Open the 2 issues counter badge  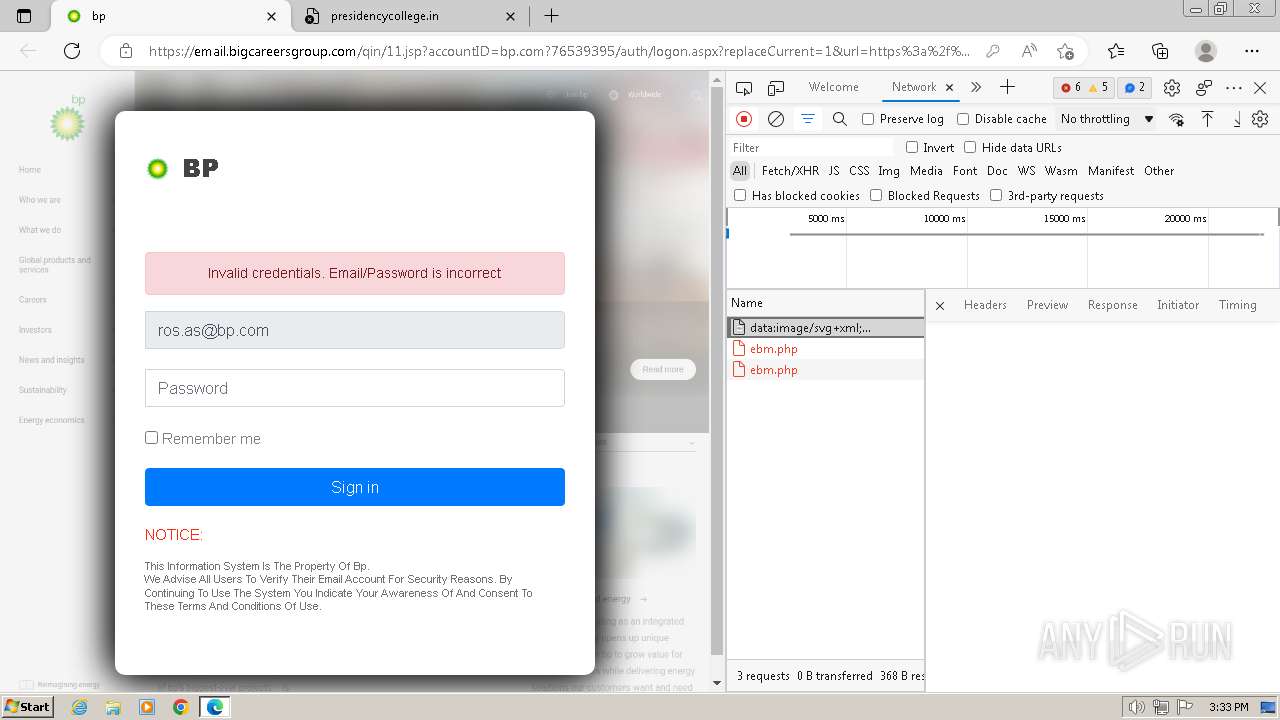[x=1134, y=88]
